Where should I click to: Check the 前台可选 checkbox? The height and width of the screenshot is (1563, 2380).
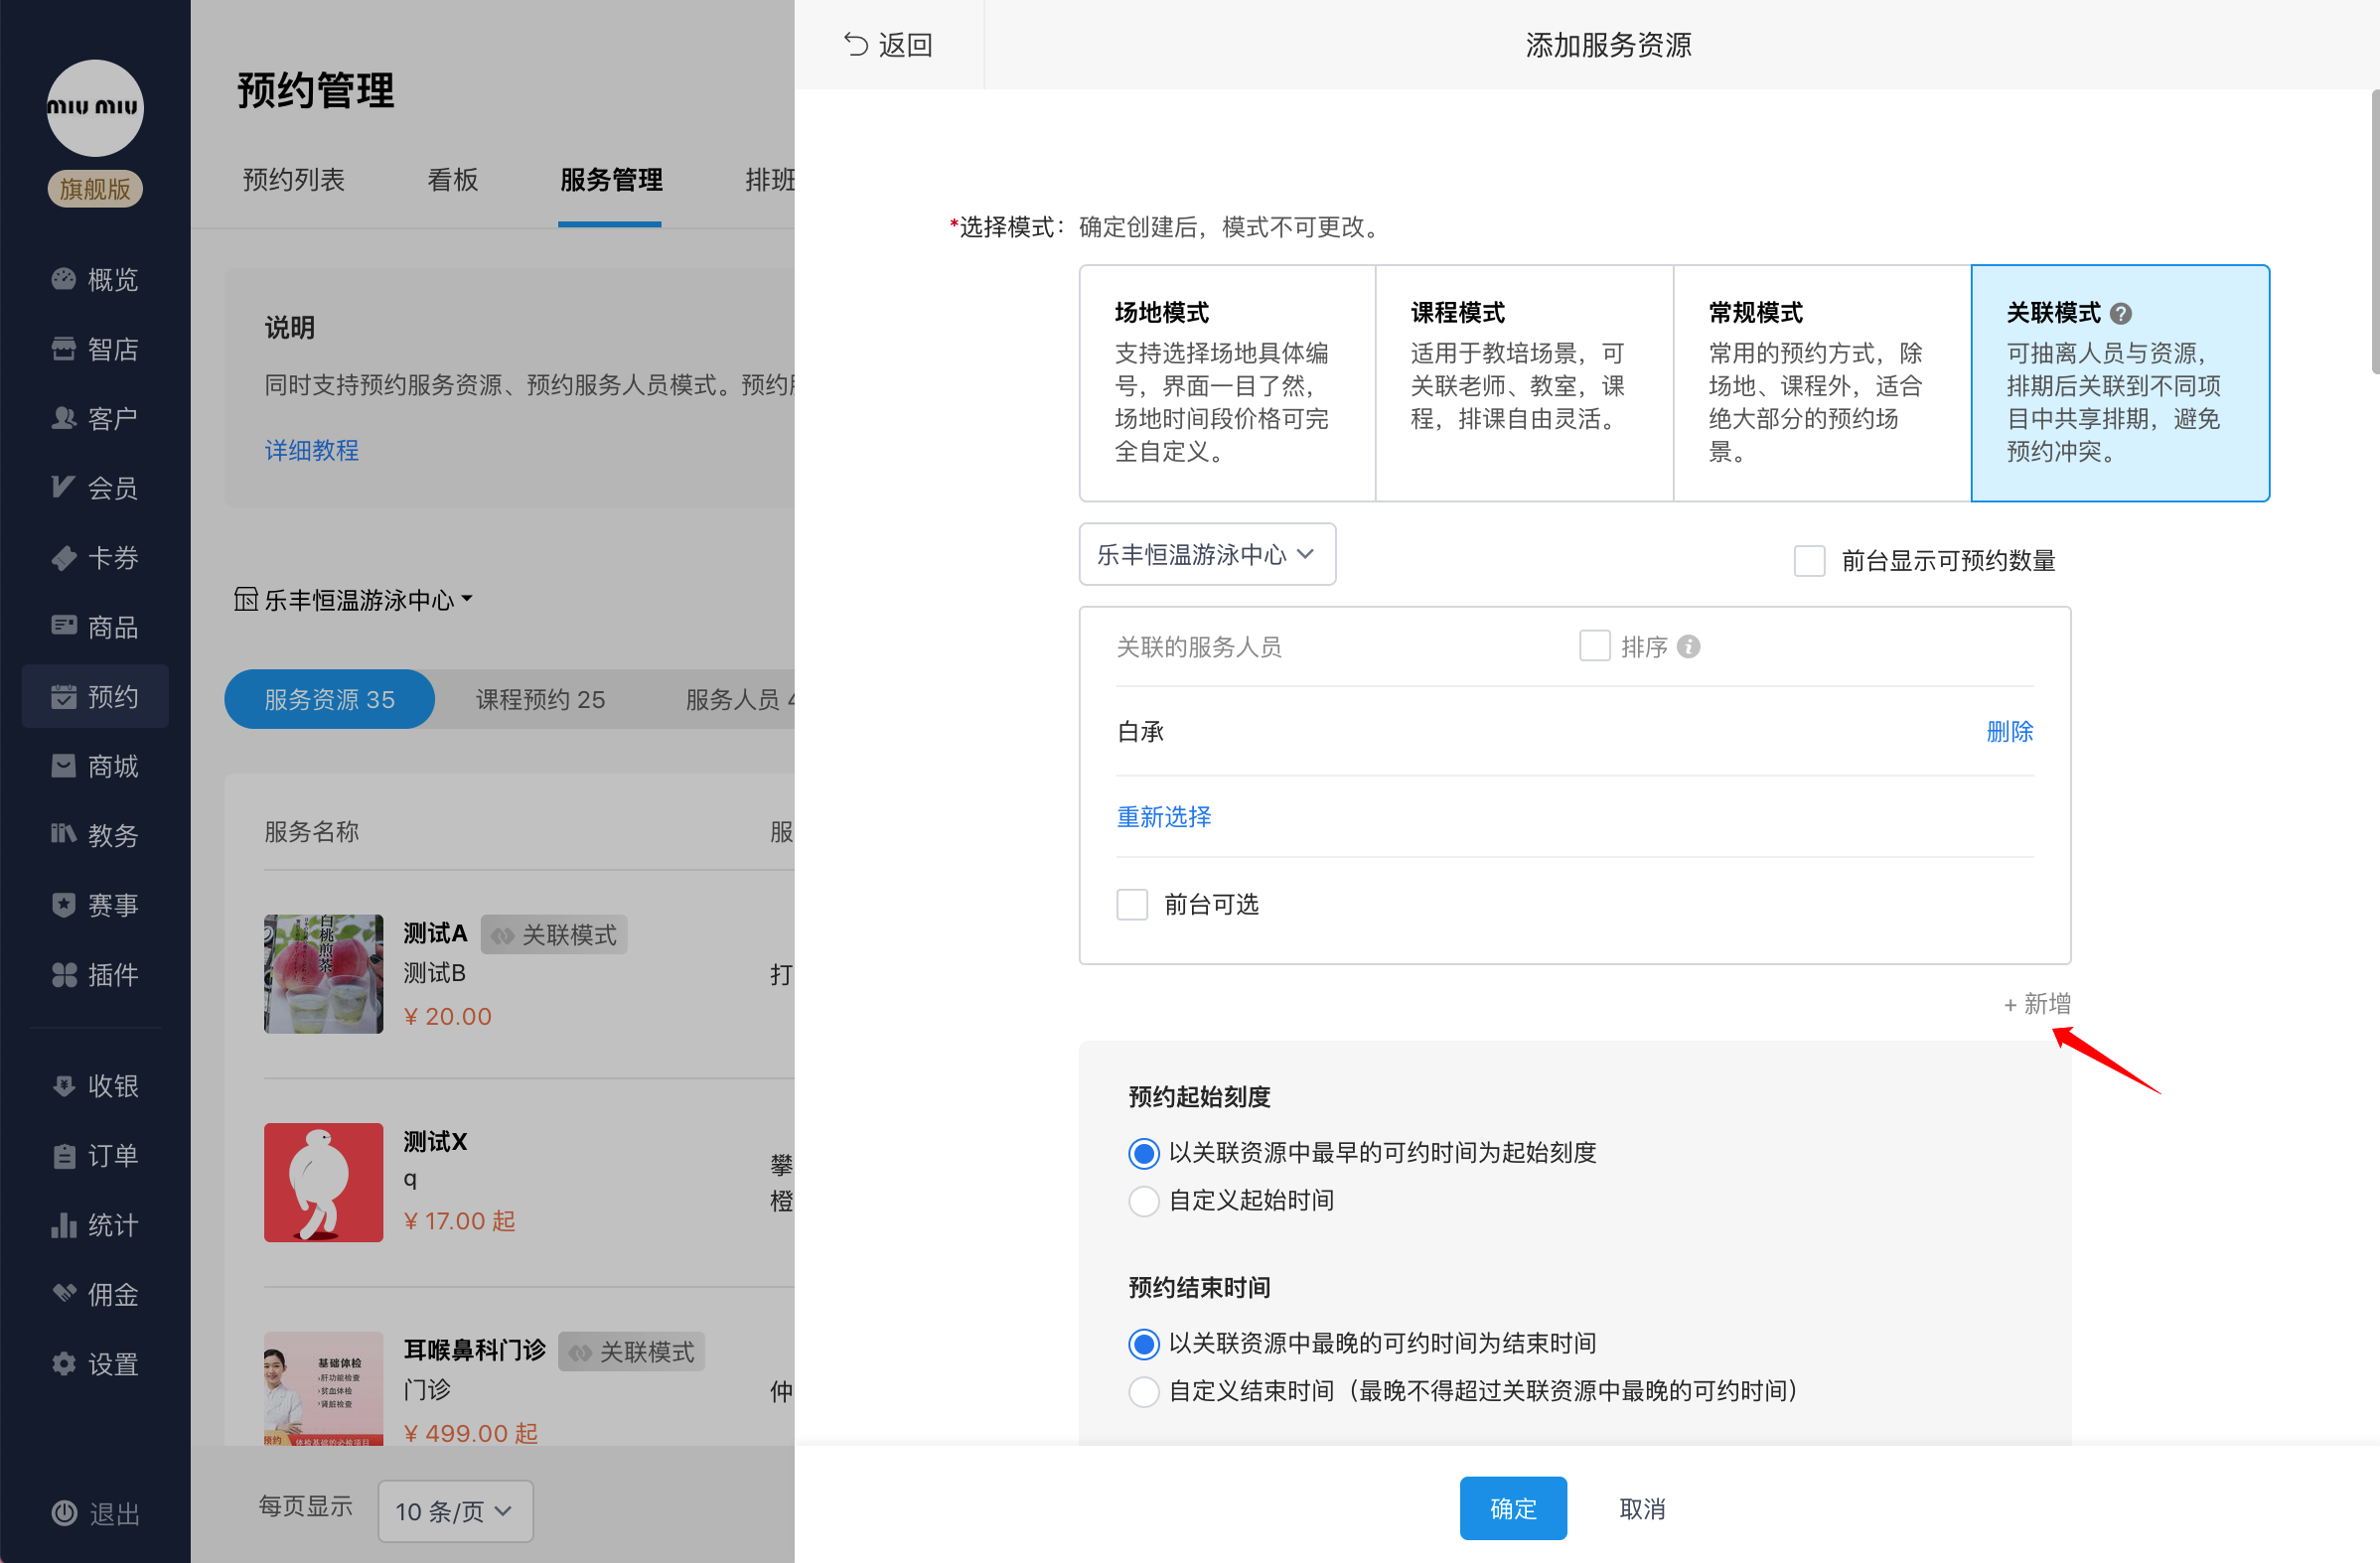pos(1132,904)
